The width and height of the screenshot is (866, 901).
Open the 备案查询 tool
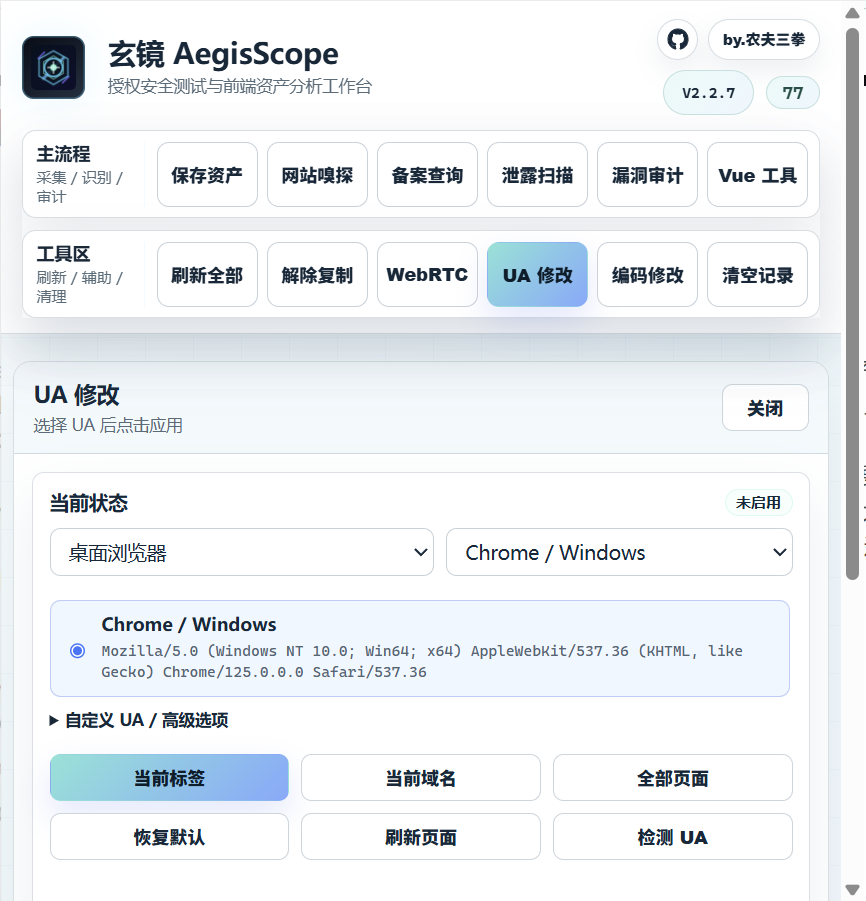pos(427,175)
